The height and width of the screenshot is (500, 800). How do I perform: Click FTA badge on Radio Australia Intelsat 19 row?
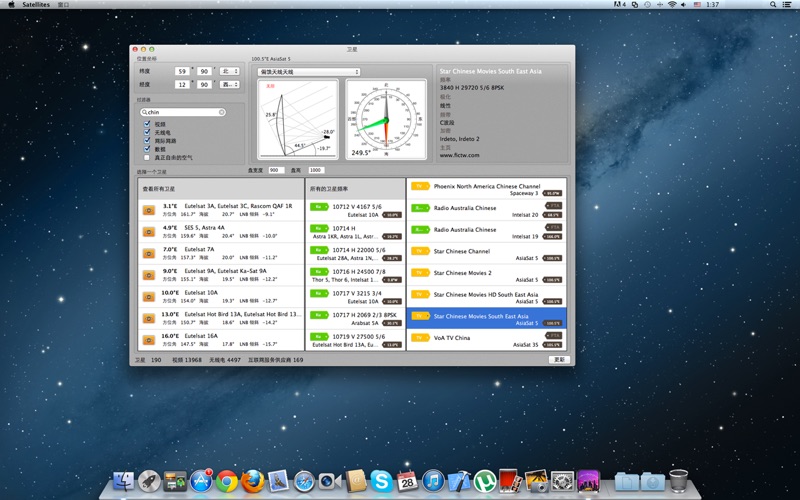[x=554, y=227]
